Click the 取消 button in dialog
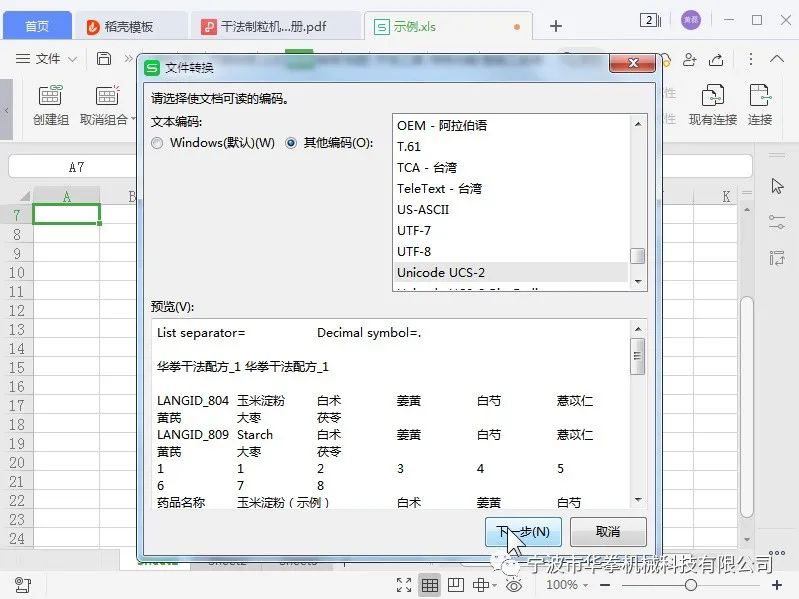 [607, 531]
